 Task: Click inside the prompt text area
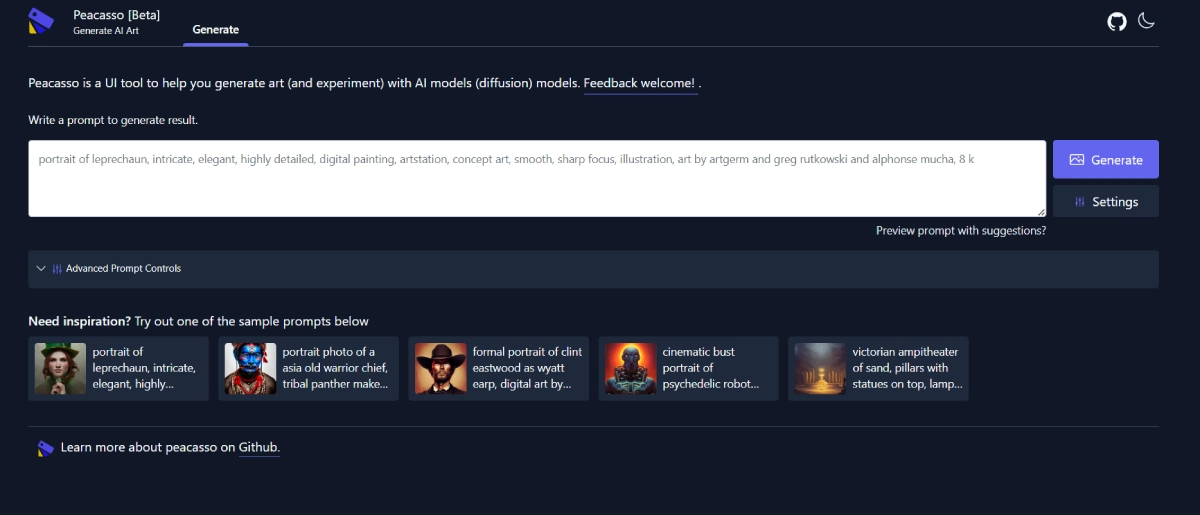tap(537, 178)
